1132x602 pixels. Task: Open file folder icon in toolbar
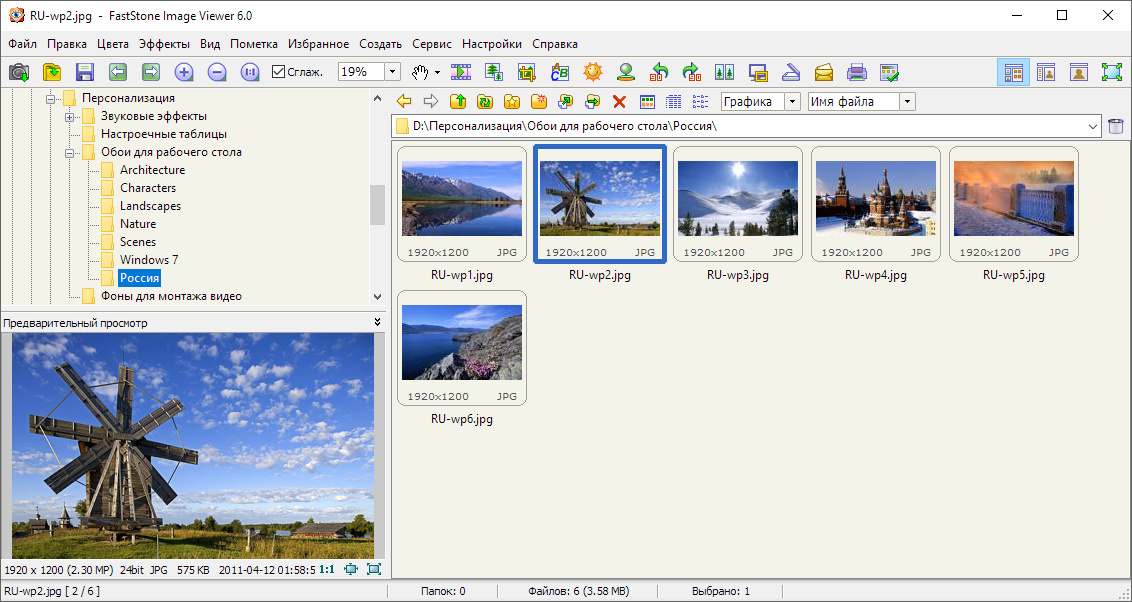click(52, 71)
